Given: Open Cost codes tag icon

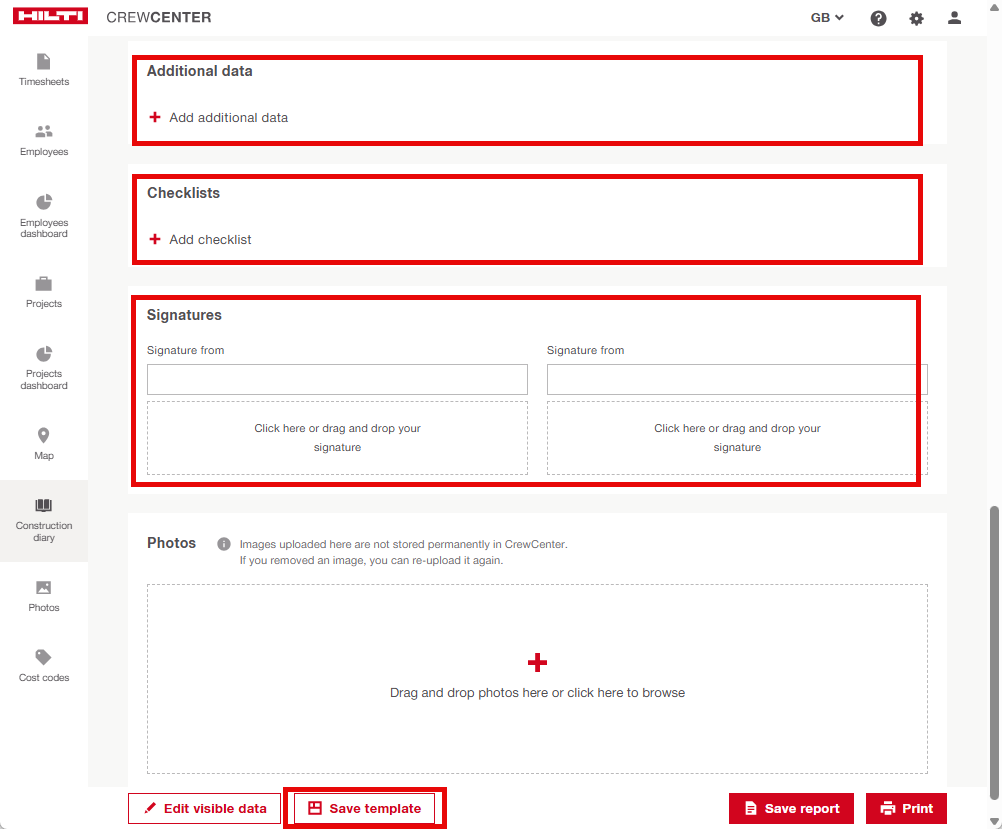Looking at the screenshot, I should click(x=44, y=658).
